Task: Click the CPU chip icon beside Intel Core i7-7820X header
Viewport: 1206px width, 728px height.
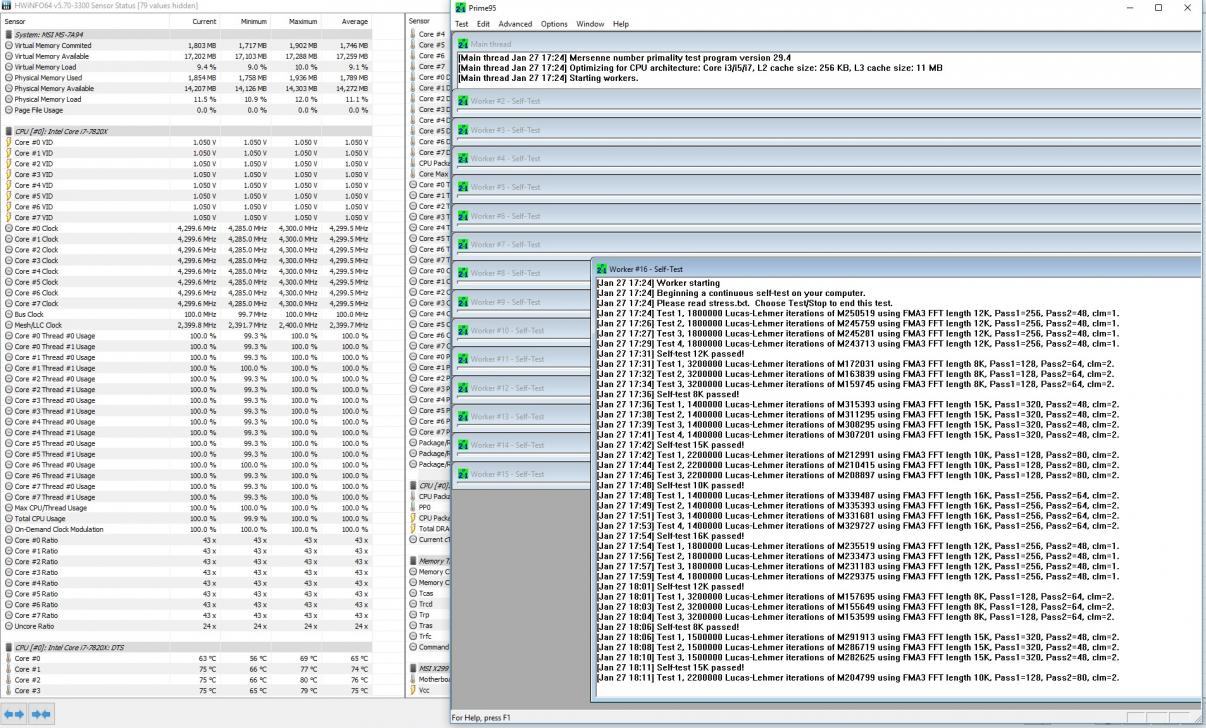Action: (x=9, y=131)
